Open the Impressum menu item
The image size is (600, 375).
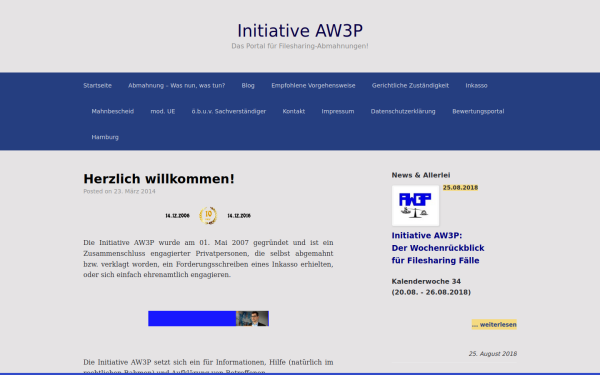click(338, 111)
